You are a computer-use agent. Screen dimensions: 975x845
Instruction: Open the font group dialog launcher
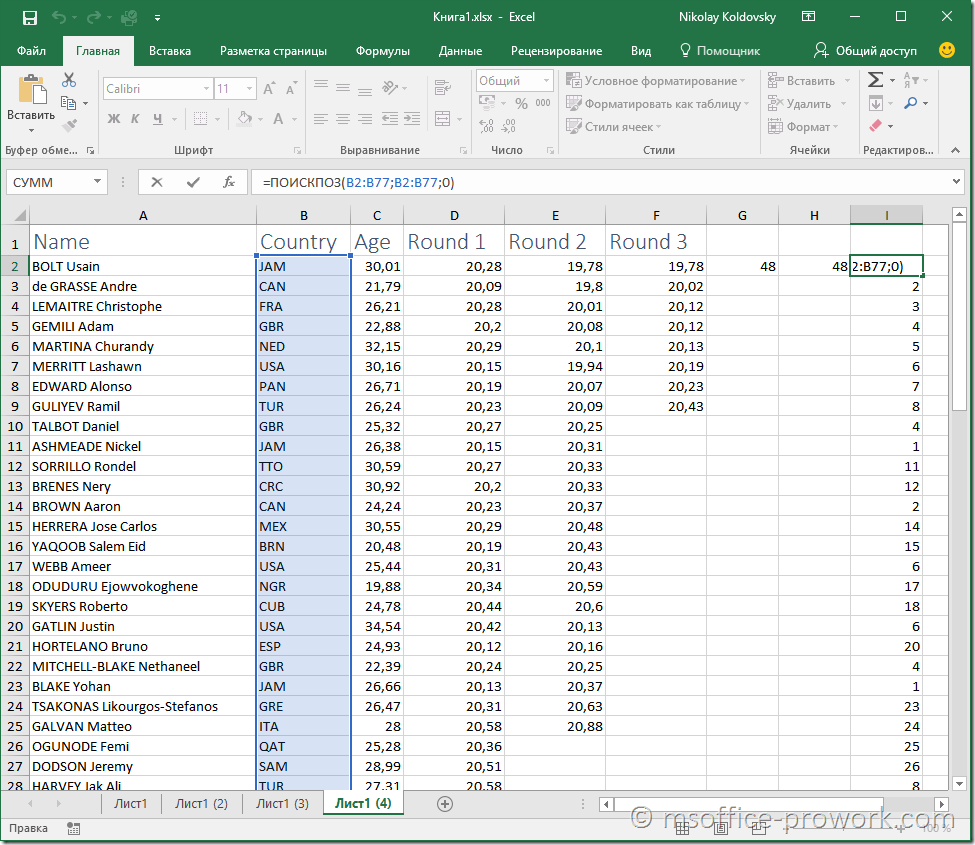point(297,150)
